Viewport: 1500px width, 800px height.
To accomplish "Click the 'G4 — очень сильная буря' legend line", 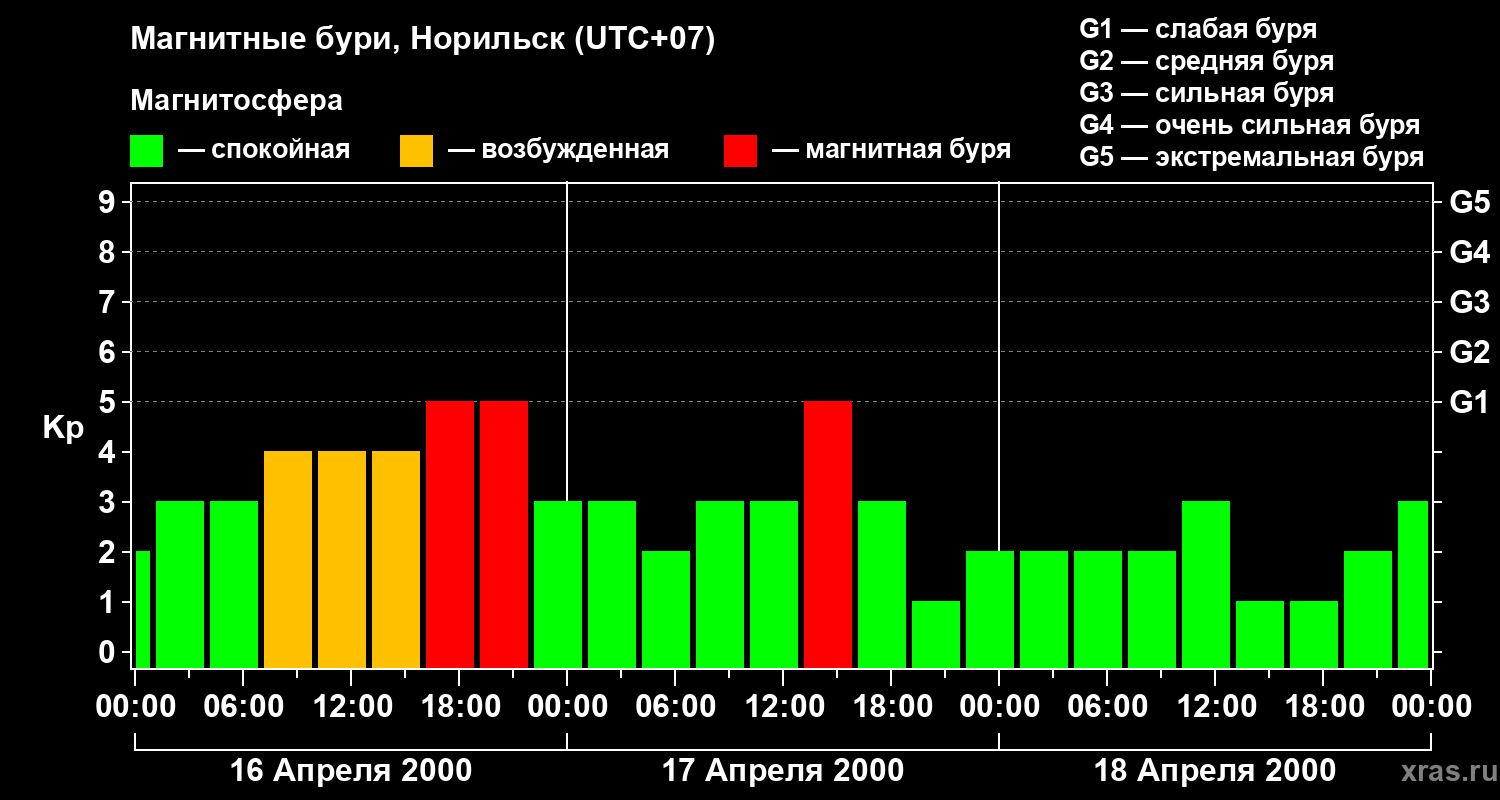I will (x=1249, y=125).
